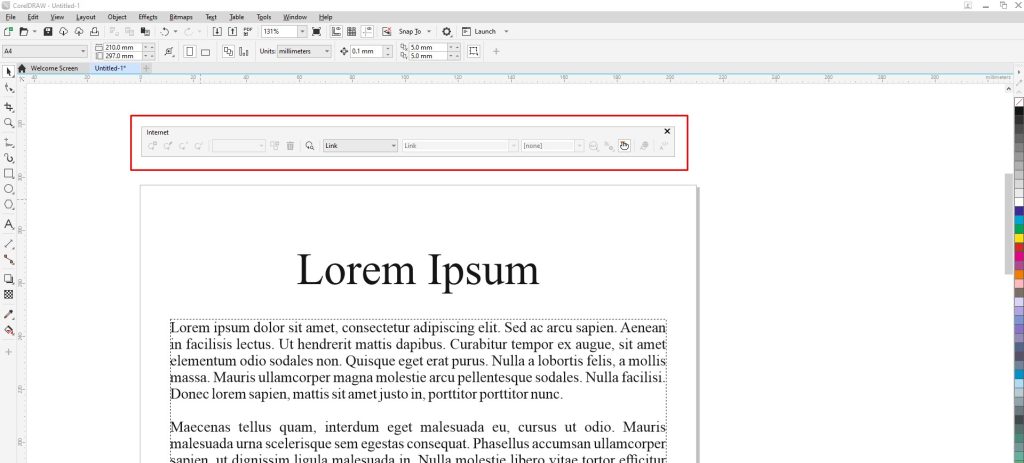
Task: Expand the Undo history dropdown arrow
Action: 175,31
